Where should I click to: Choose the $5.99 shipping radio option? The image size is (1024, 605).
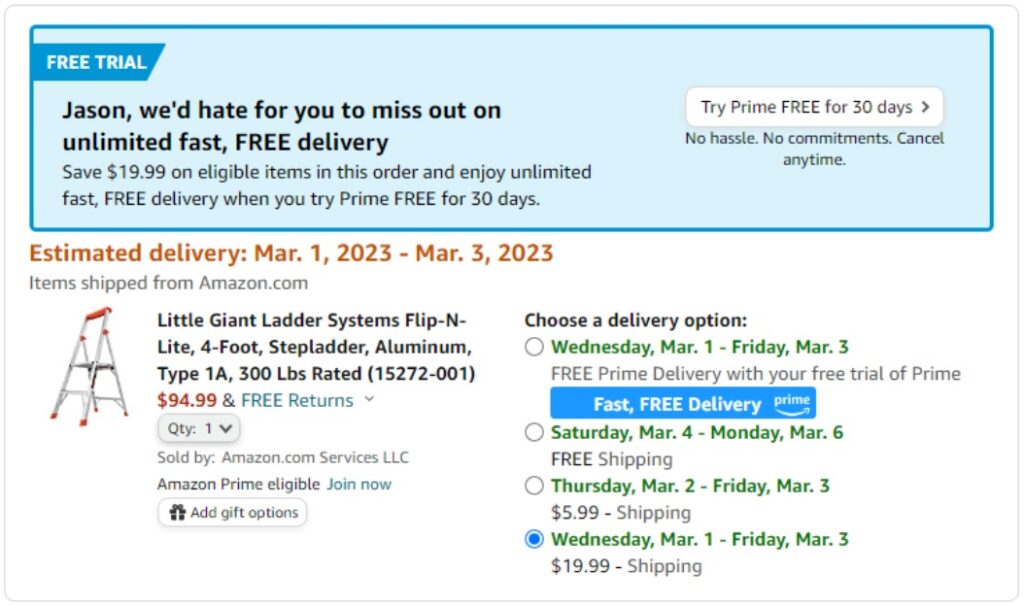[x=534, y=486]
